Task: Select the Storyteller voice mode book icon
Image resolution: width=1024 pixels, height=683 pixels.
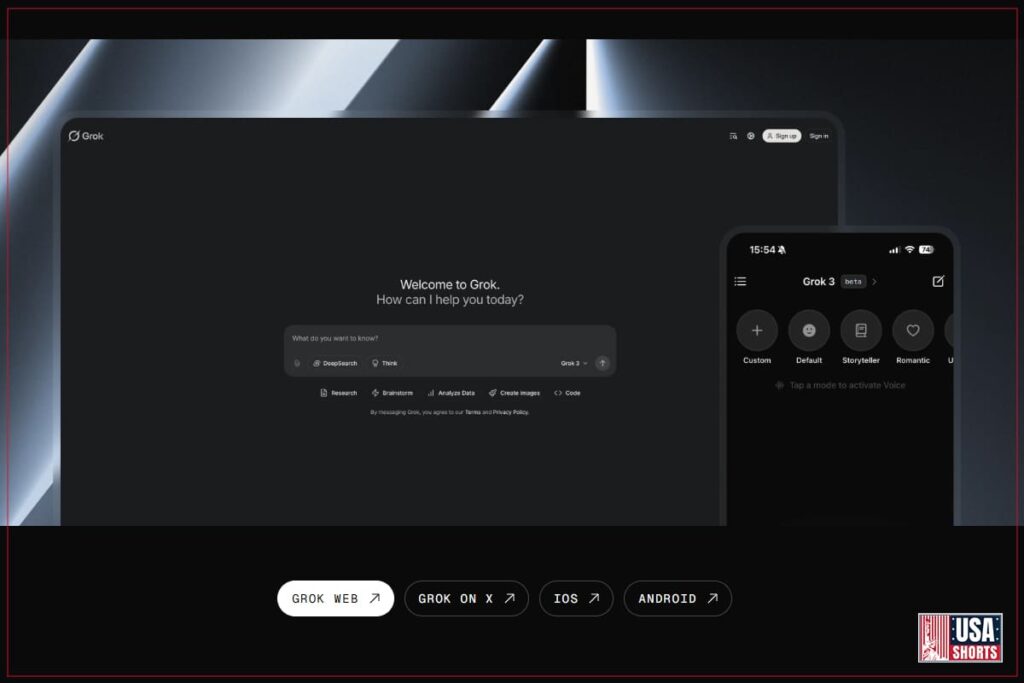Action: (861, 330)
